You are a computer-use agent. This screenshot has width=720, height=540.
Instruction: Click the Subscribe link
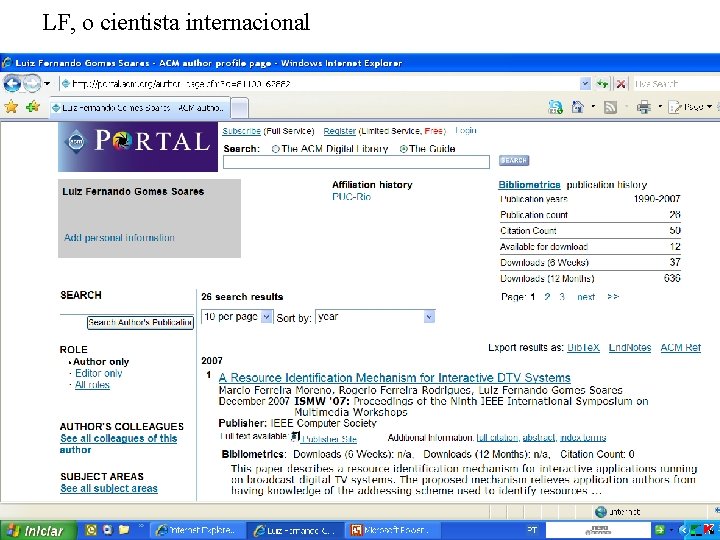[242, 131]
